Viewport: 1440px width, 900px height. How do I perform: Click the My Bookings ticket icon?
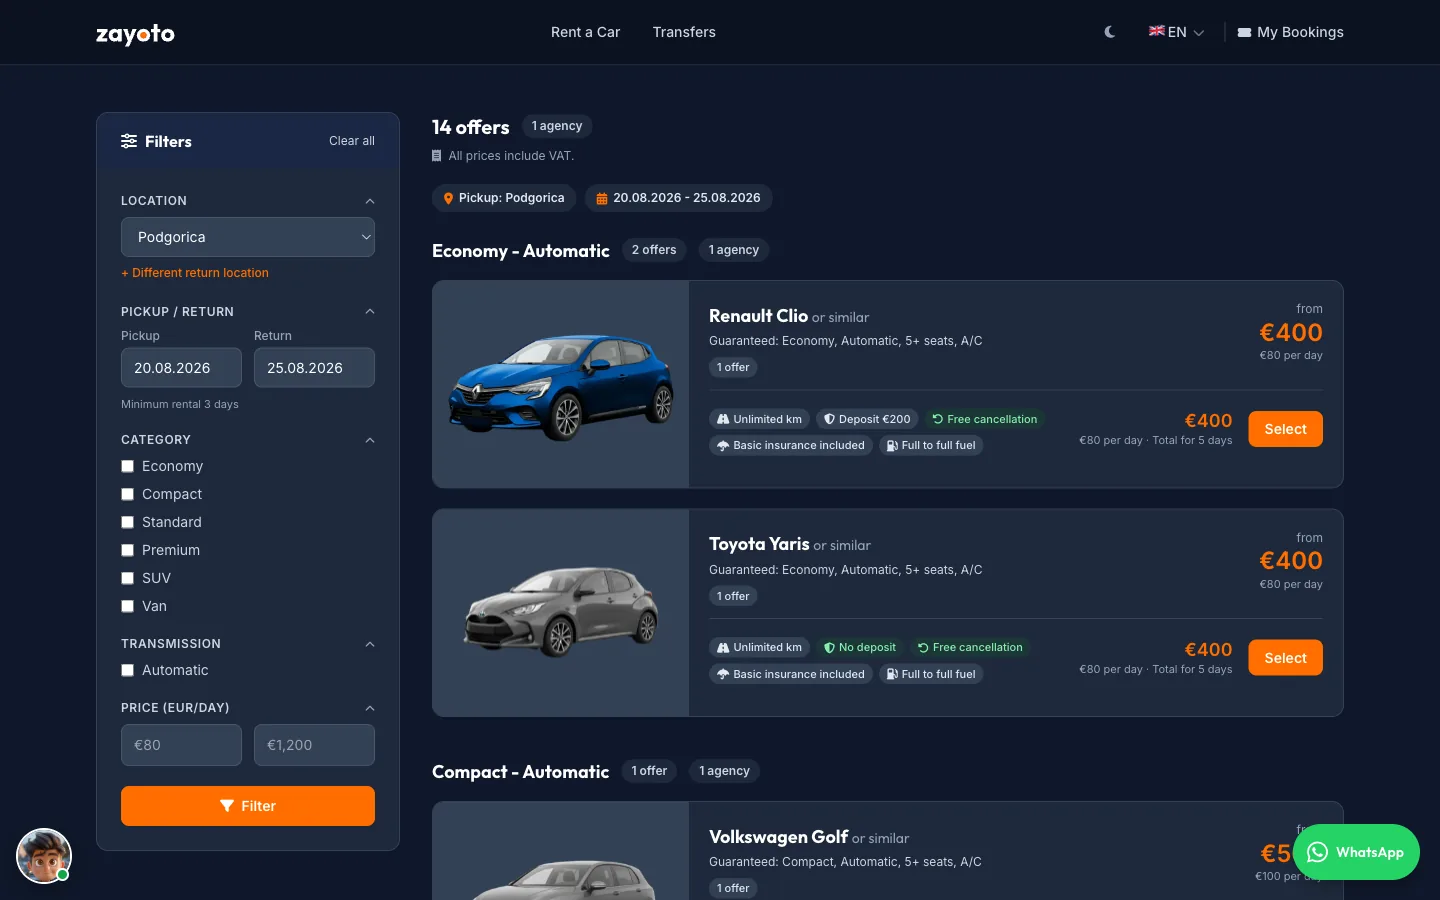(x=1244, y=33)
